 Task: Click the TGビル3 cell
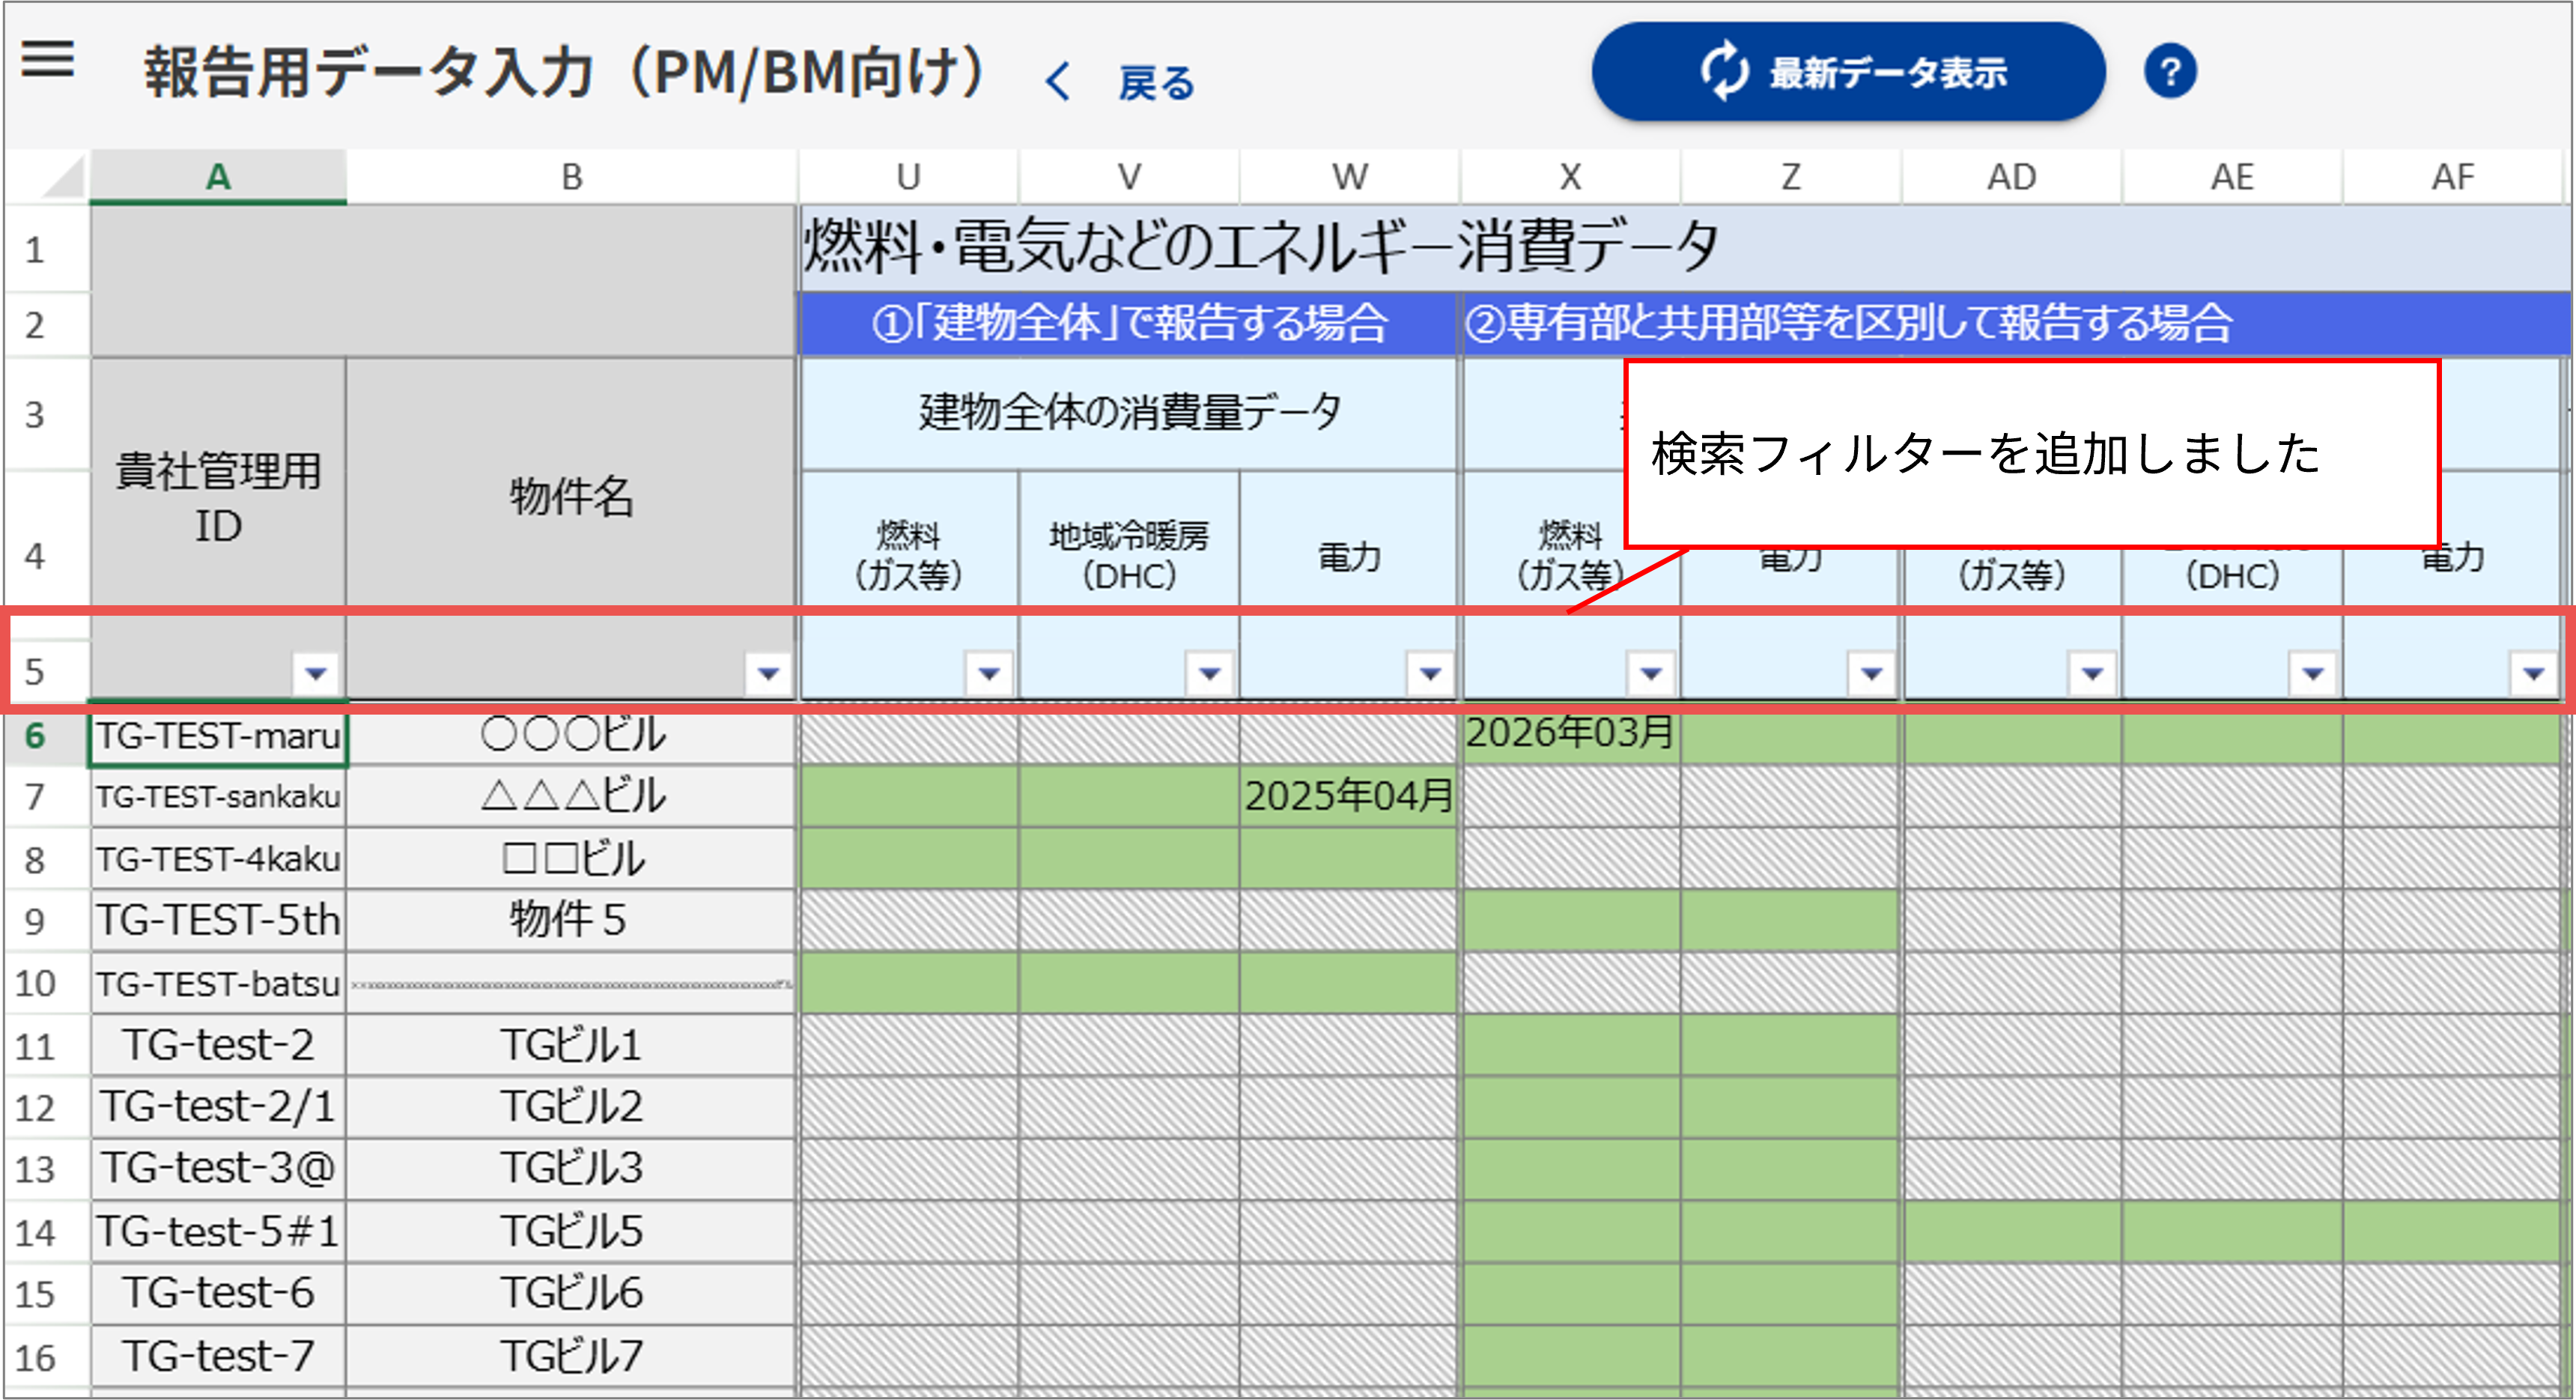click(x=571, y=1168)
